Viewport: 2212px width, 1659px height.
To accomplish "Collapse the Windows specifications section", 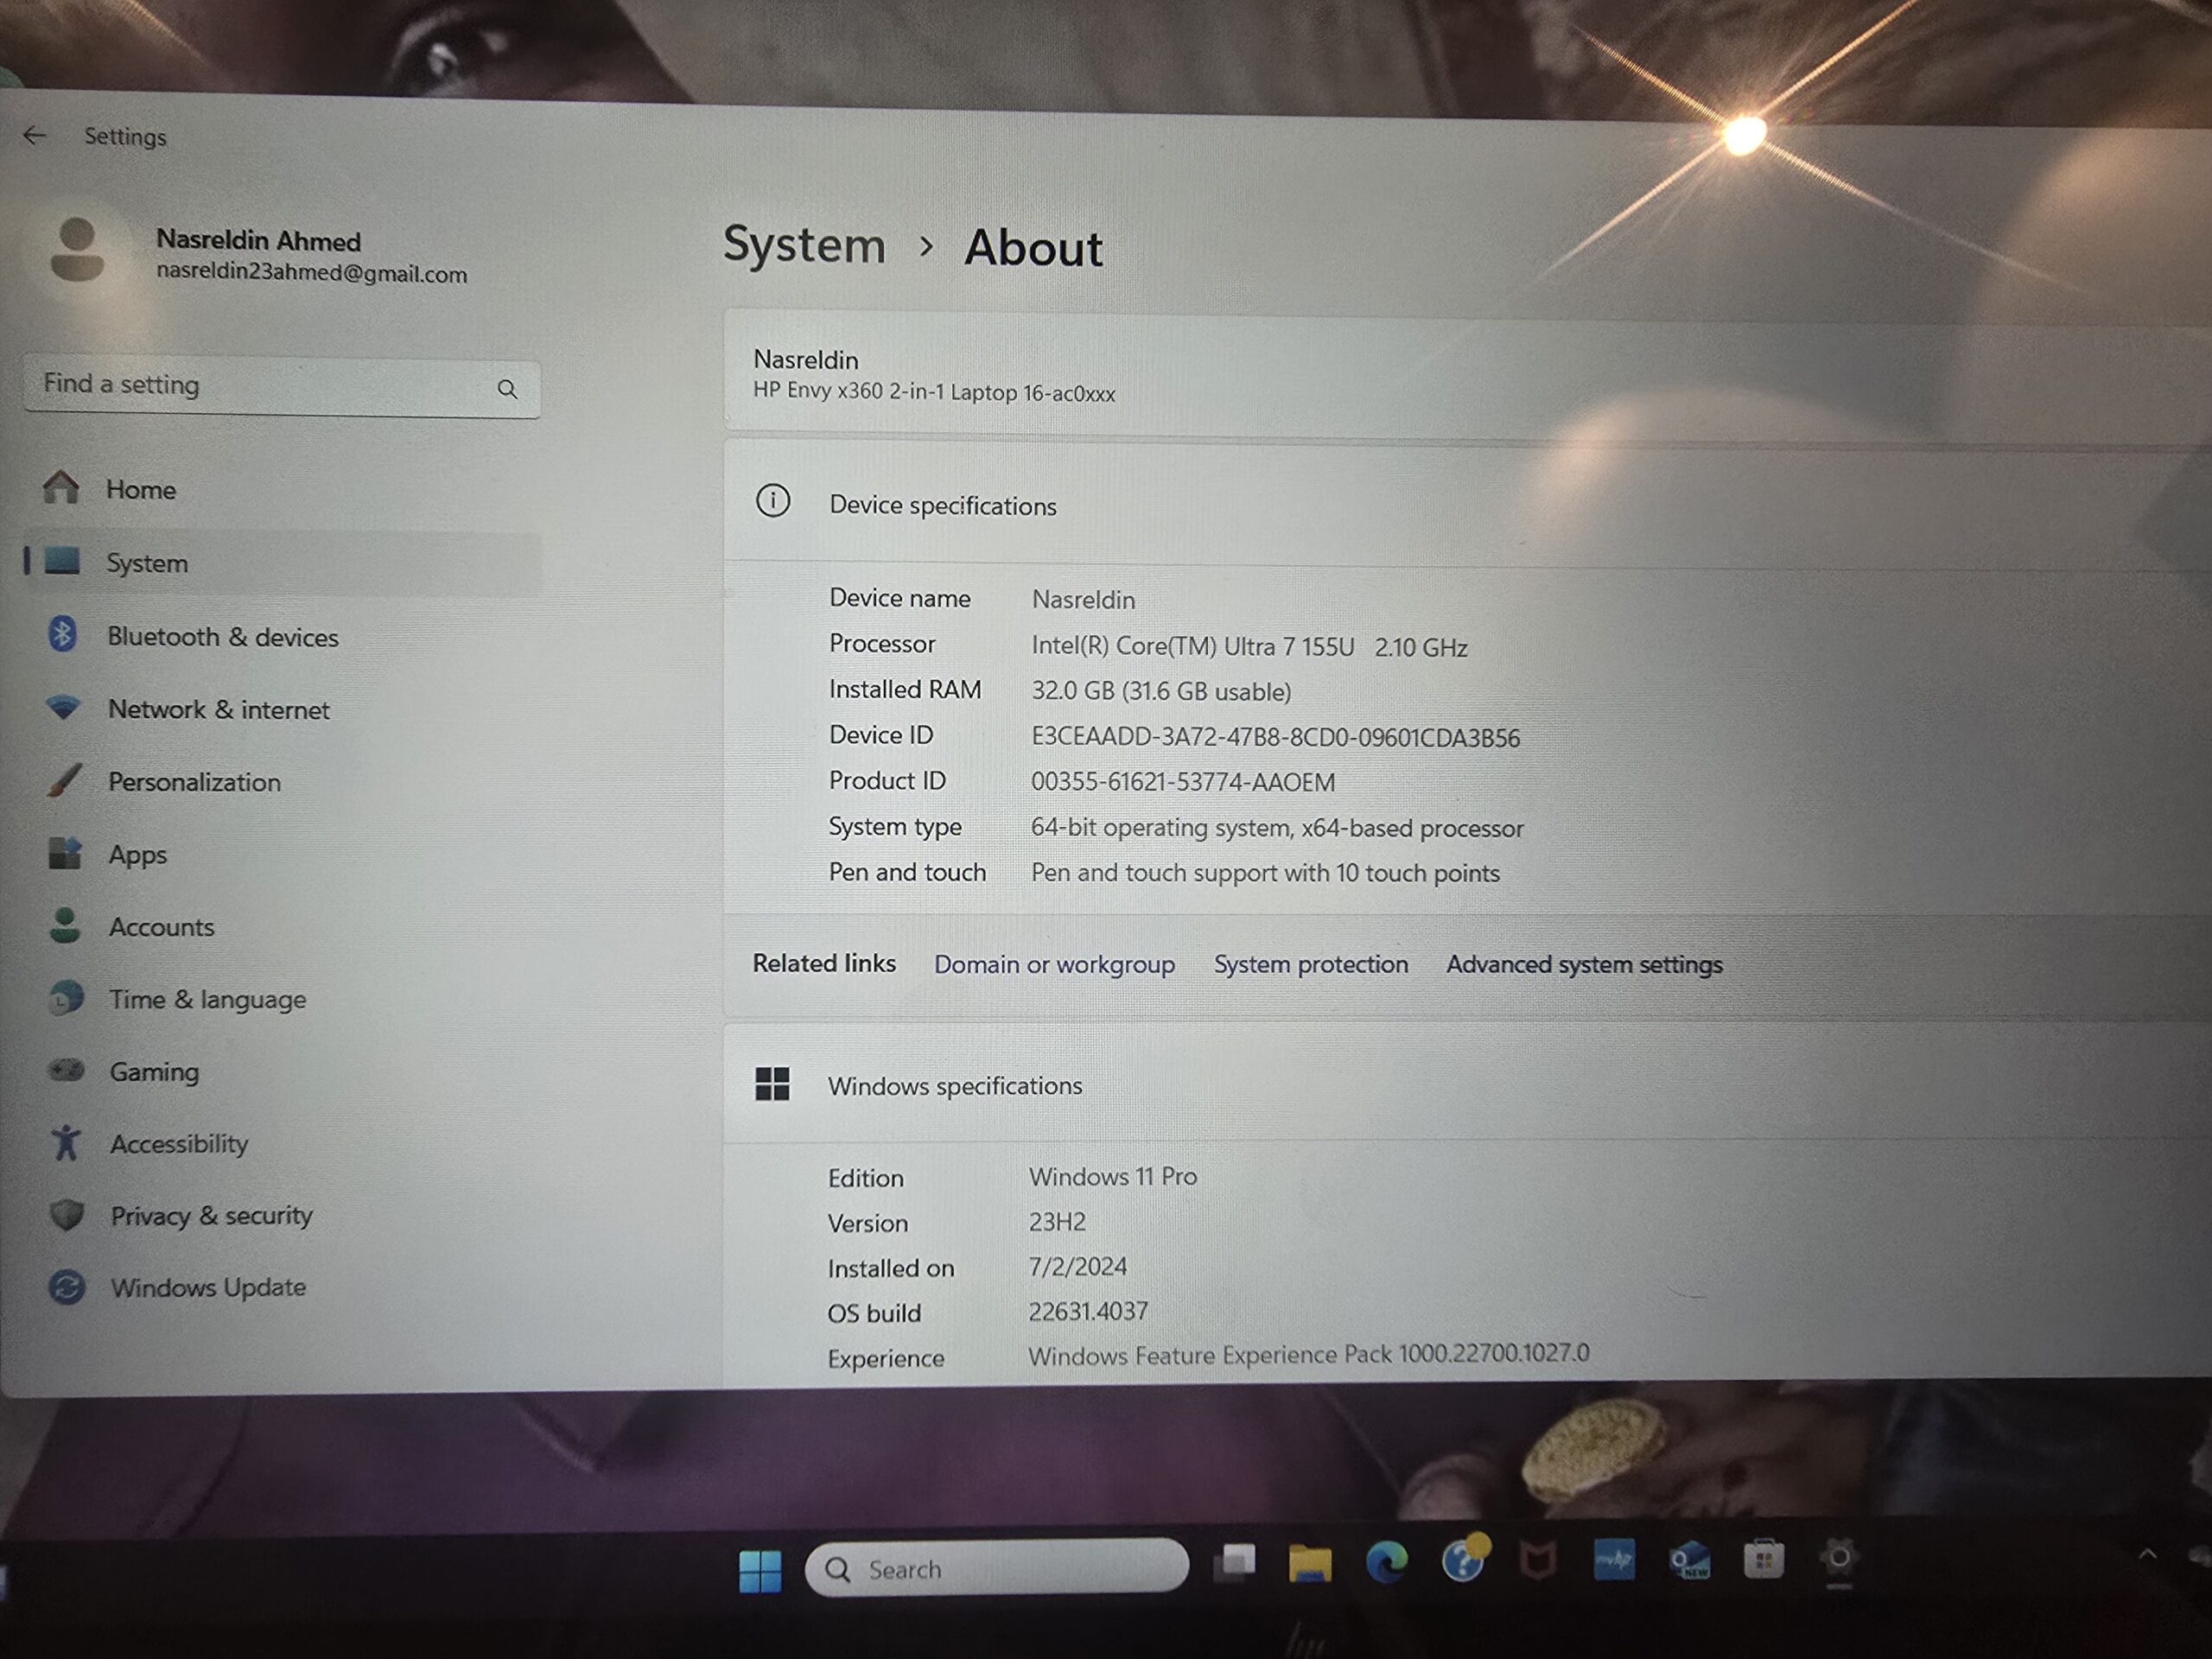I will tap(954, 1086).
